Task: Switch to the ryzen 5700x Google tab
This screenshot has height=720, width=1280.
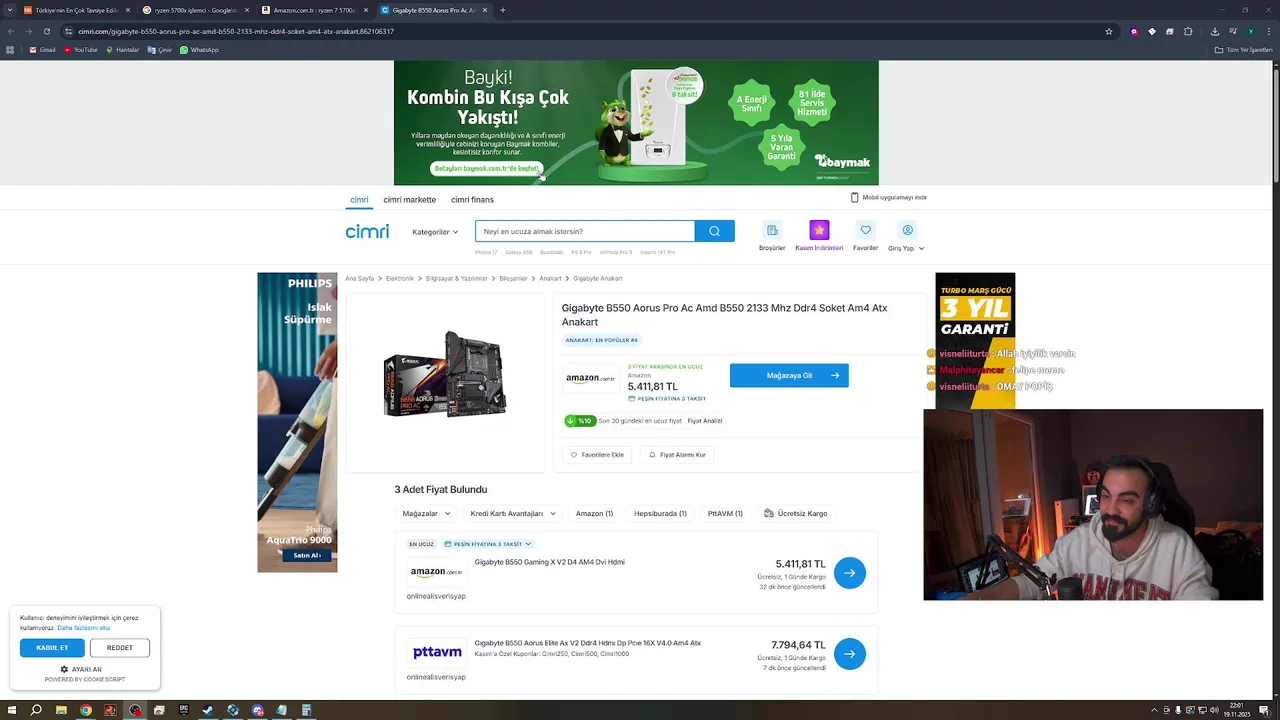Action: point(194,10)
